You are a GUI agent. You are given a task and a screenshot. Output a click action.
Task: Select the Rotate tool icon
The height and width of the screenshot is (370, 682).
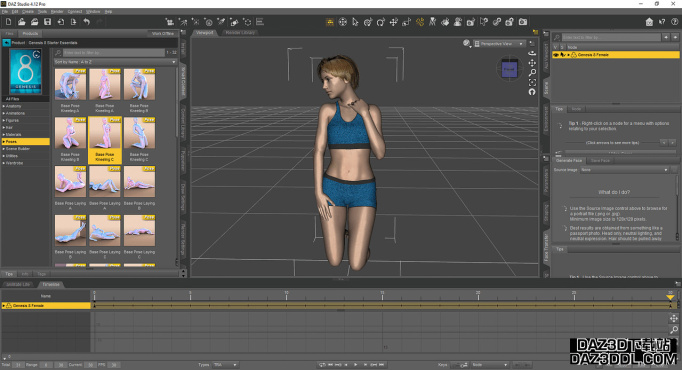point(381,22)
